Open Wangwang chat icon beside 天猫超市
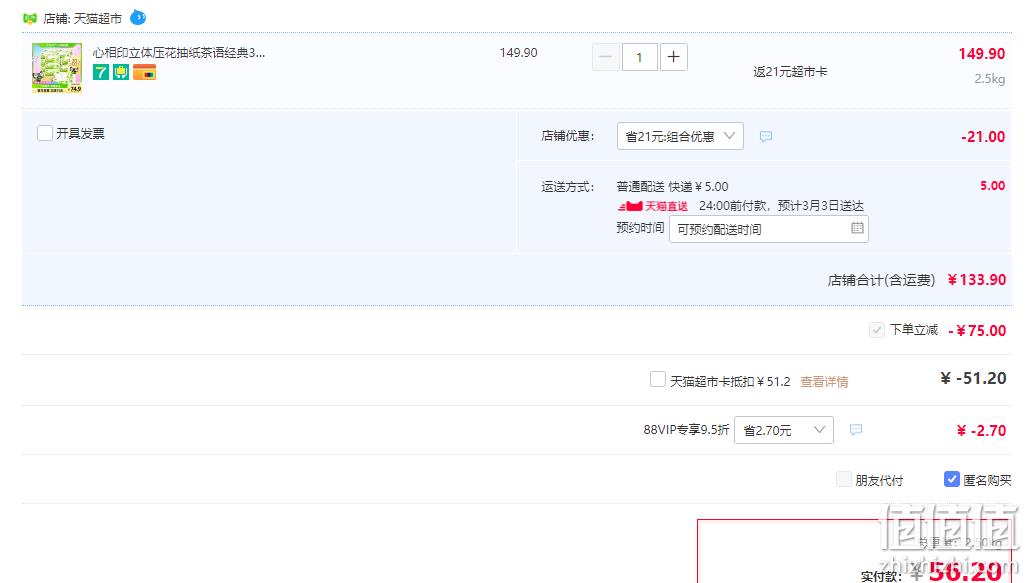This screenshot has height=583, width=1028. [x=138, y=18]
